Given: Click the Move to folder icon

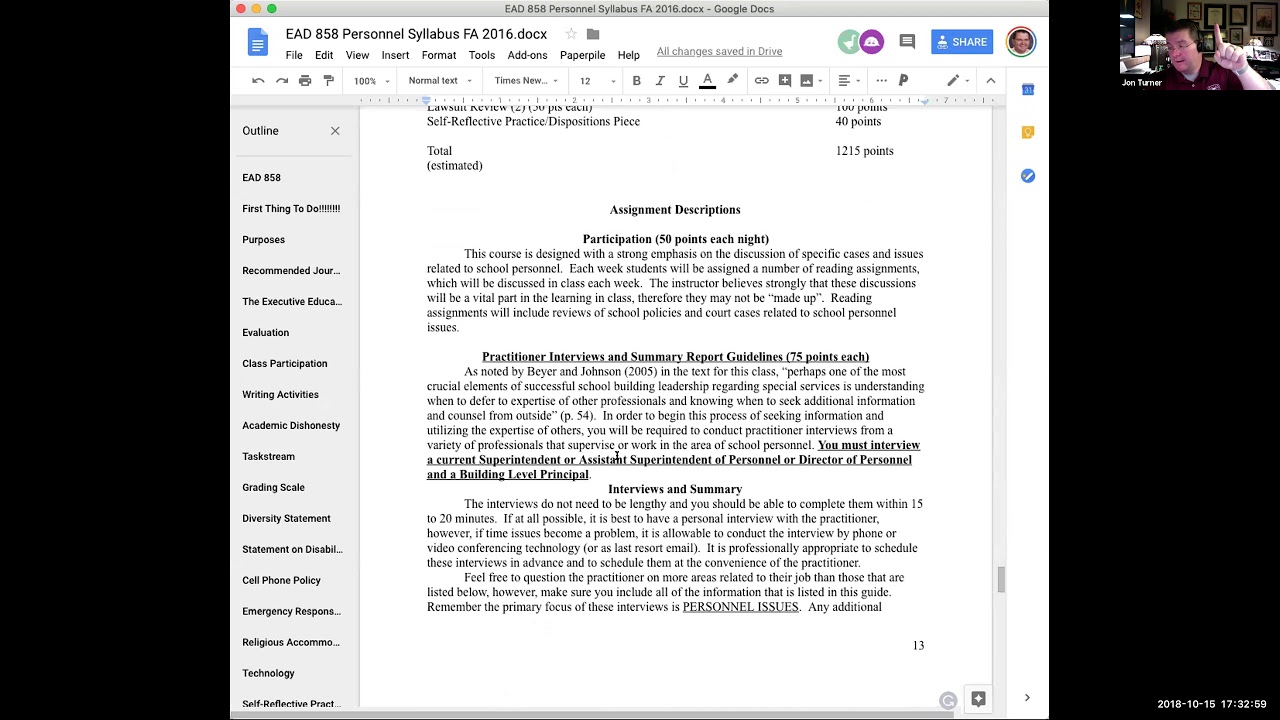Looking at the screenshot, I should 593,34.
